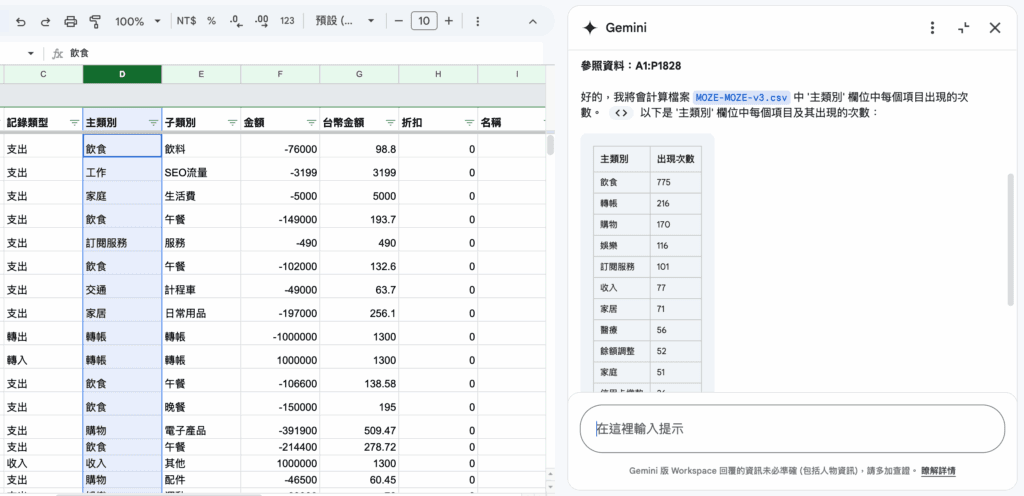
Task: Click the font size field showing 10
Action: [x=424, y=21]
